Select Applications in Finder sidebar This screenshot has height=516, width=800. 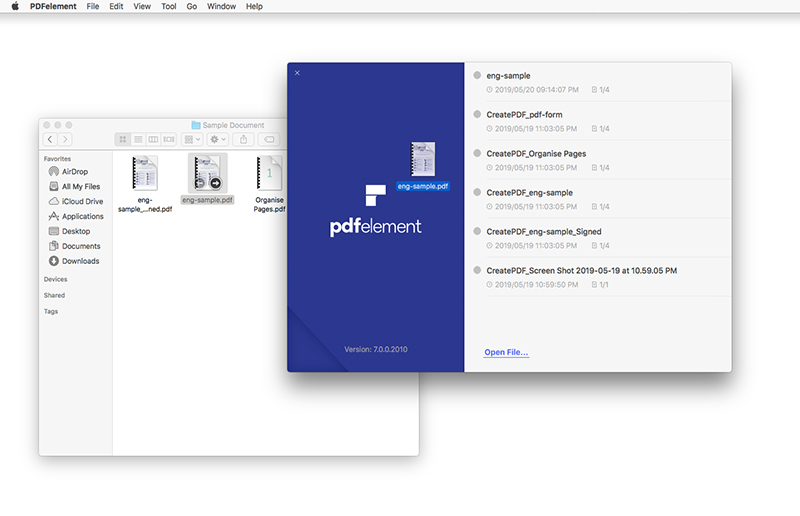tap(76, 216)
